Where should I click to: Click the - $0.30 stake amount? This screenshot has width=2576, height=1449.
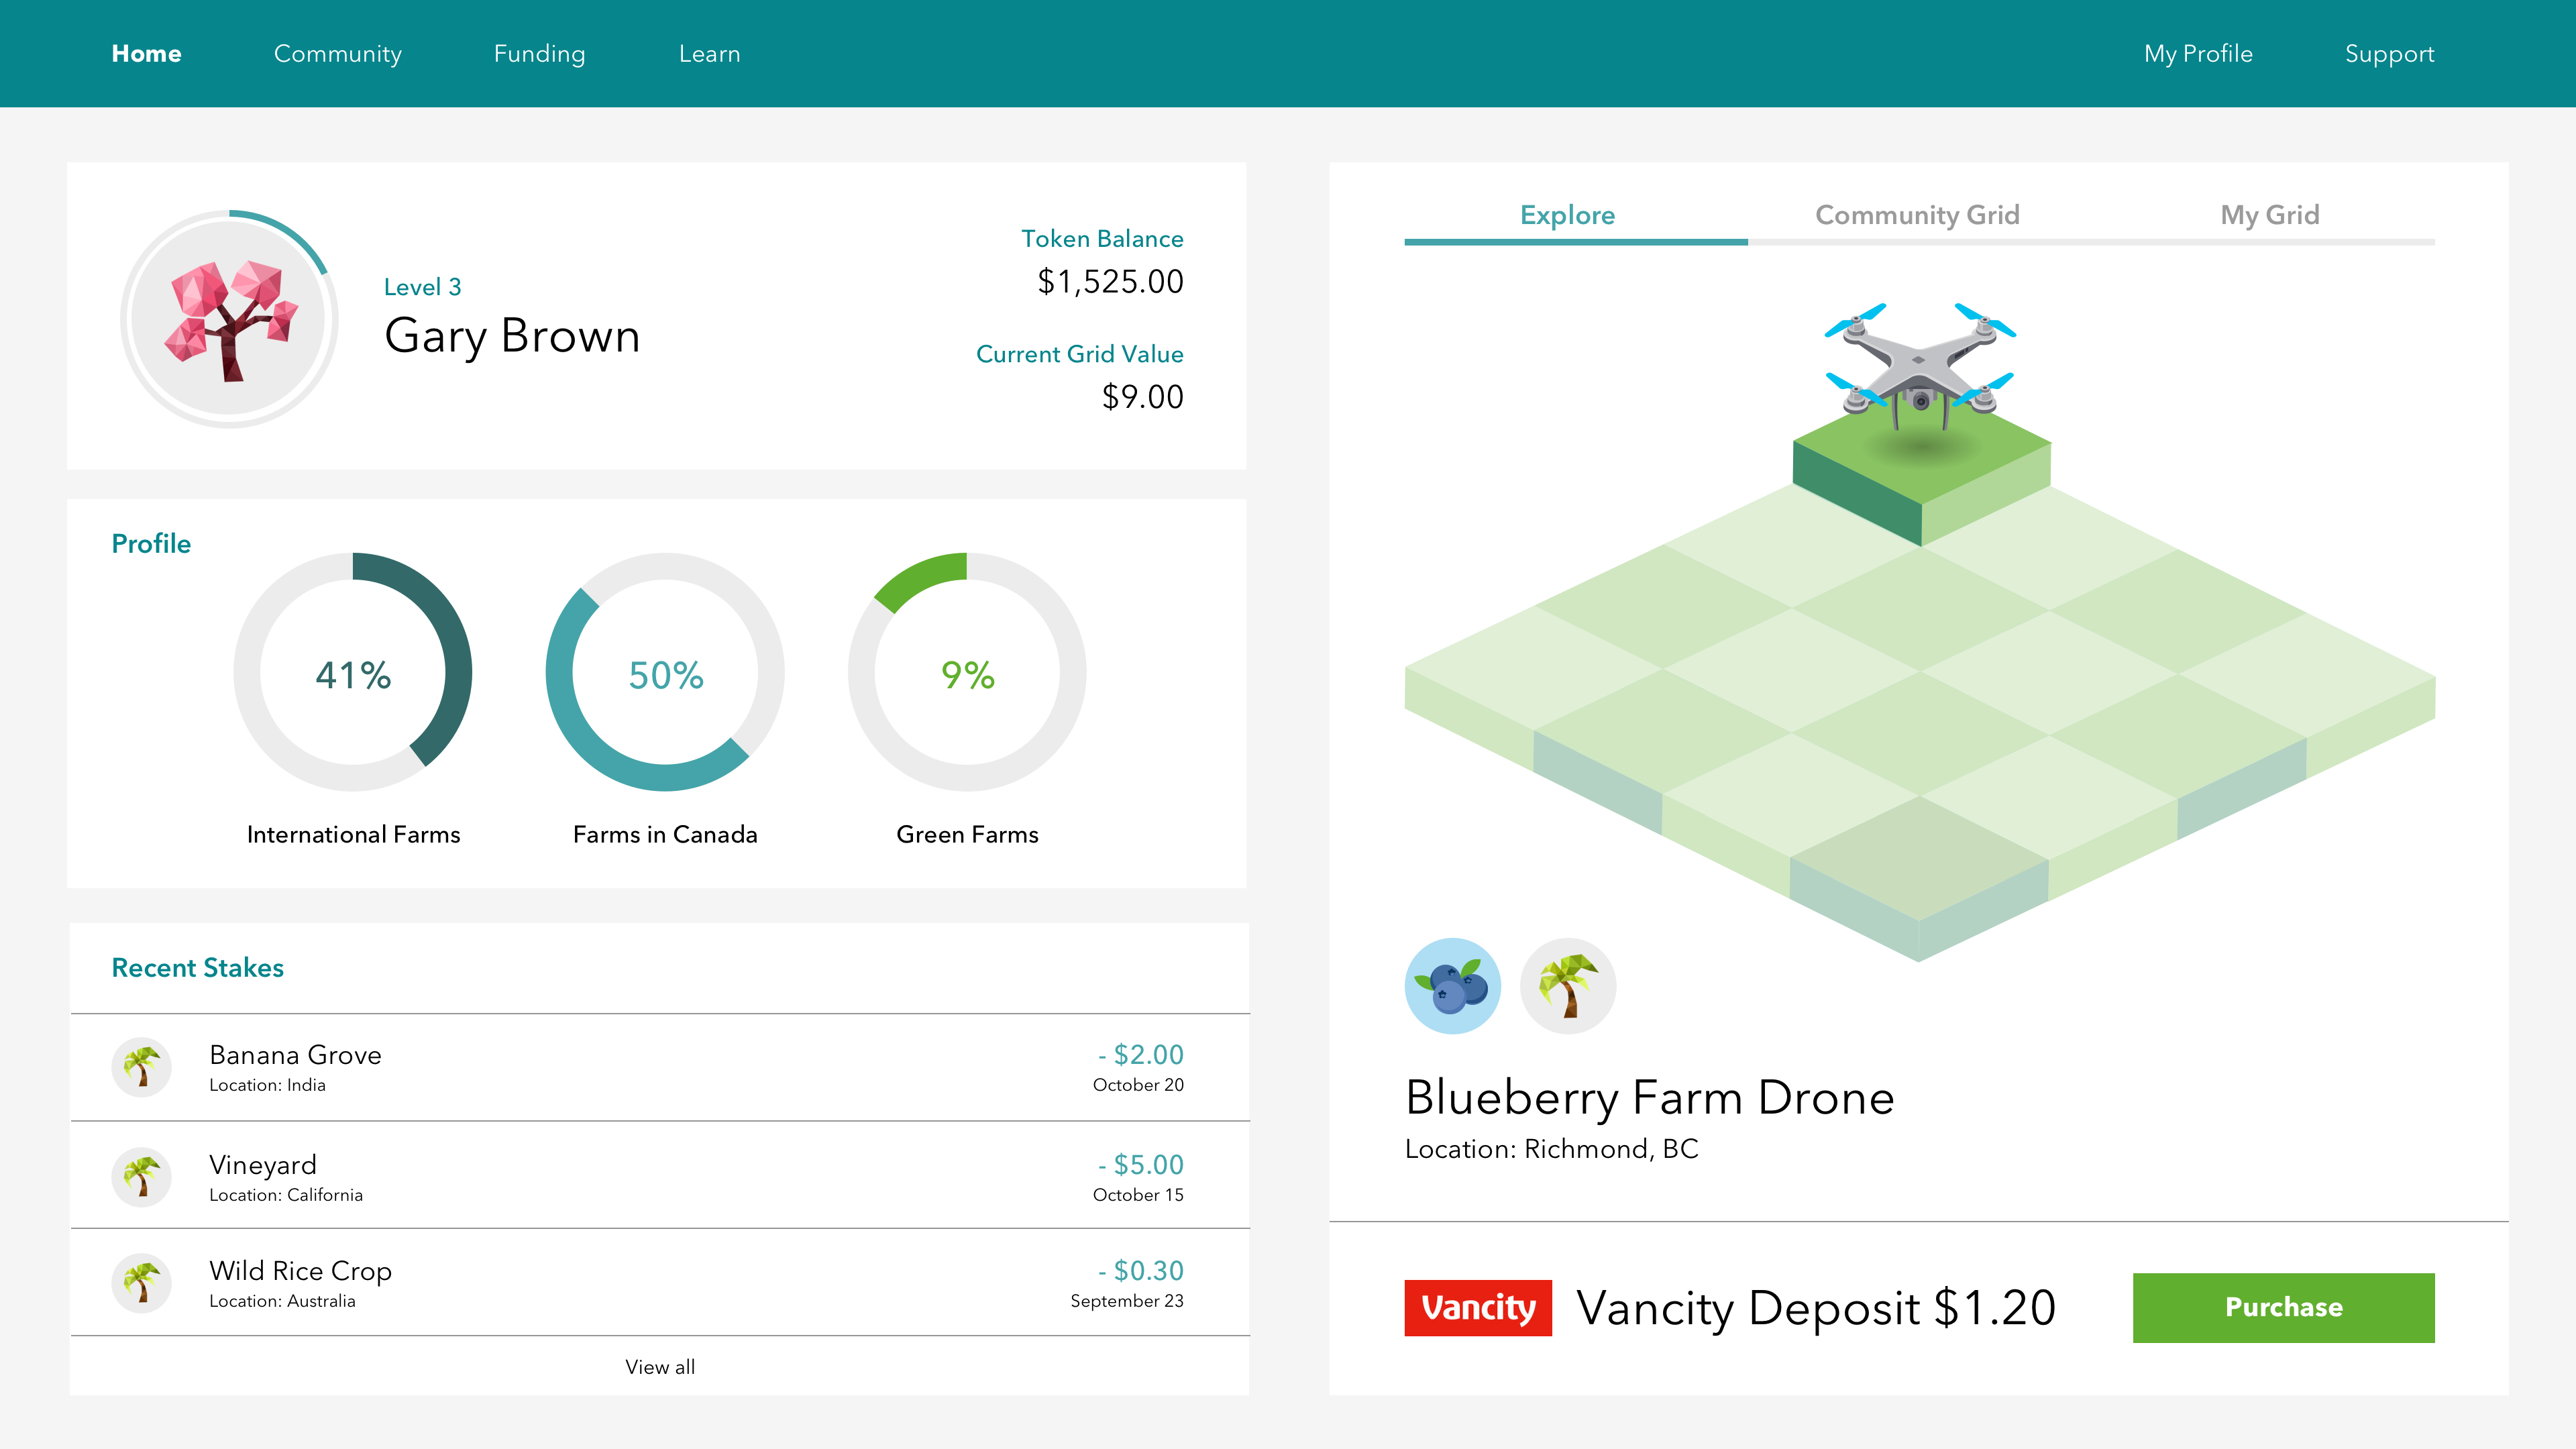point(1140,1271)
